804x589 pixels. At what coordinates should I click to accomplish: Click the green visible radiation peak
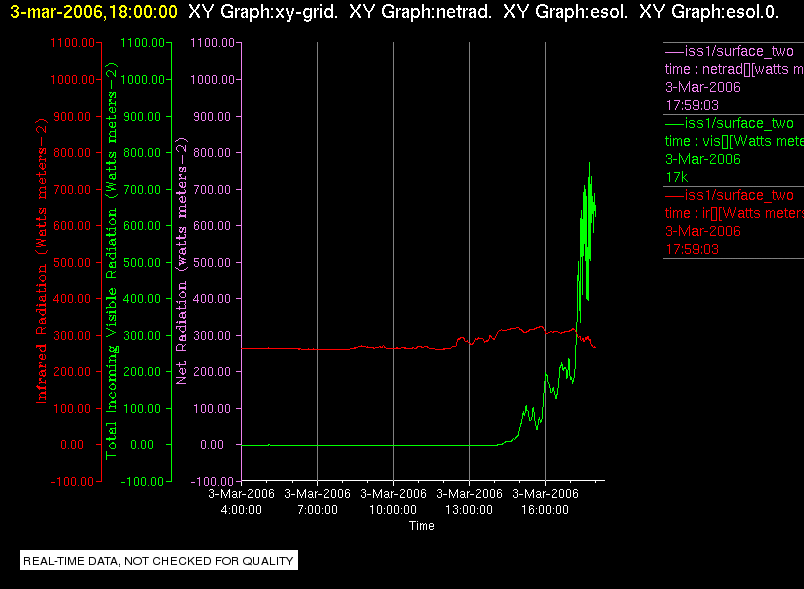[590, 164]
